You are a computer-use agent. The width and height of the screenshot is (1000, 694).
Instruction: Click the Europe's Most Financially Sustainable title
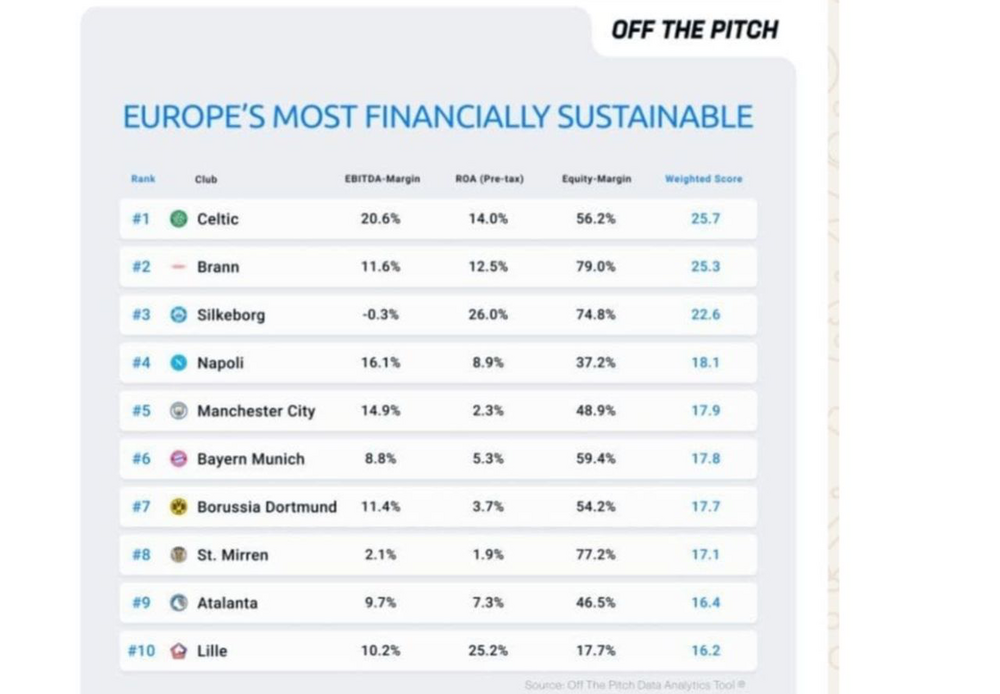438,117
